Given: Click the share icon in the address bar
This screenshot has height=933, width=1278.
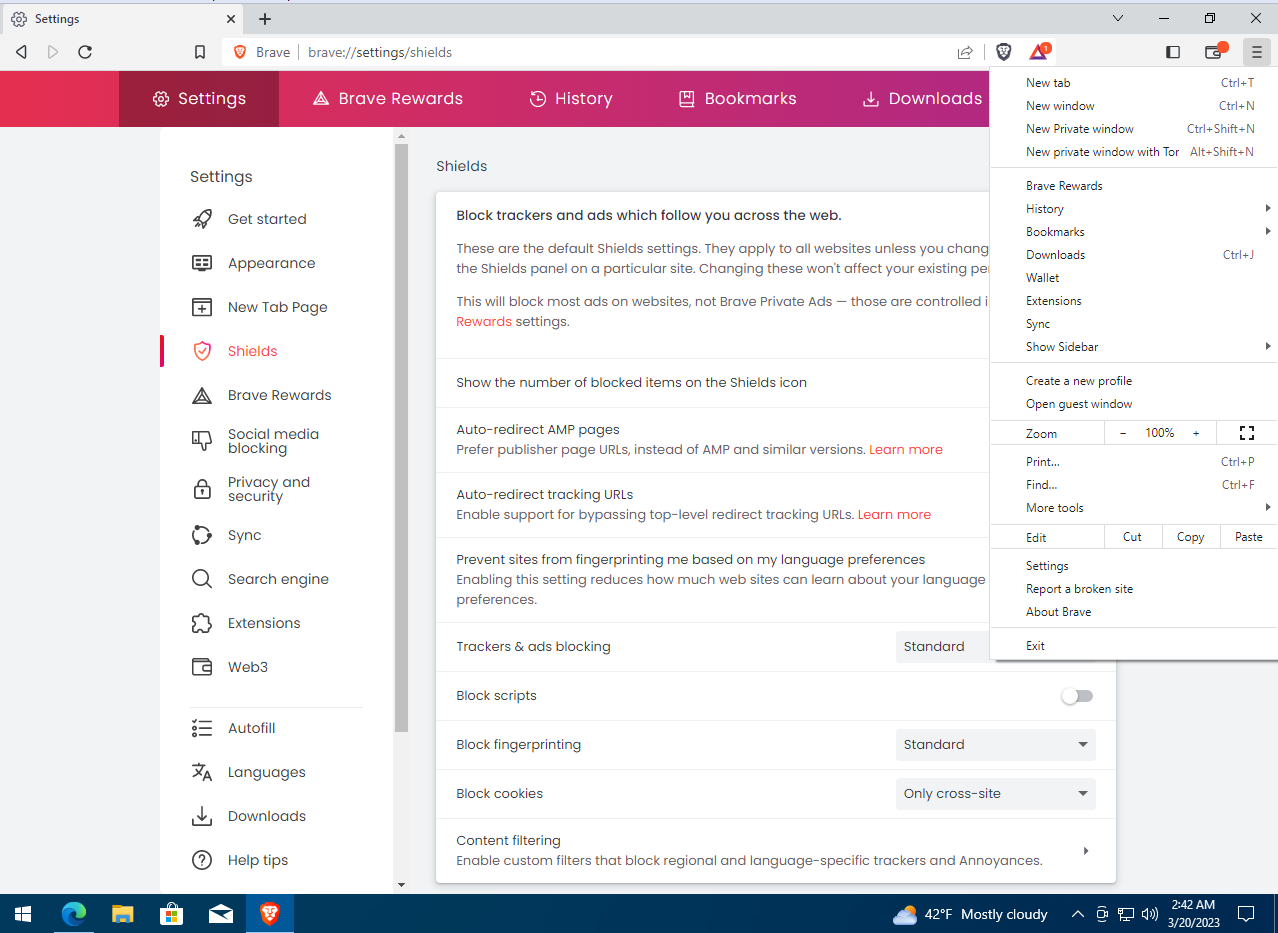Looking at the screenshot, I should [x=965, y=52].
